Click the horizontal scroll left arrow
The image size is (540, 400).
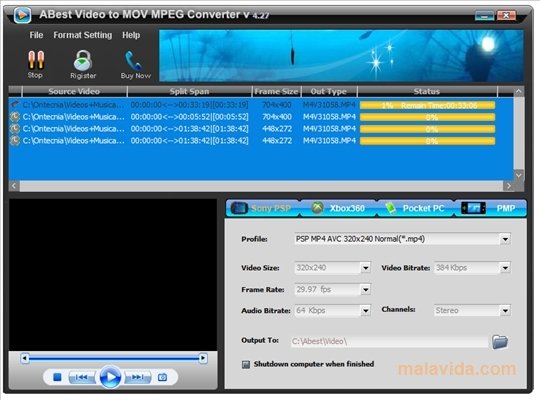pos(14,186)
